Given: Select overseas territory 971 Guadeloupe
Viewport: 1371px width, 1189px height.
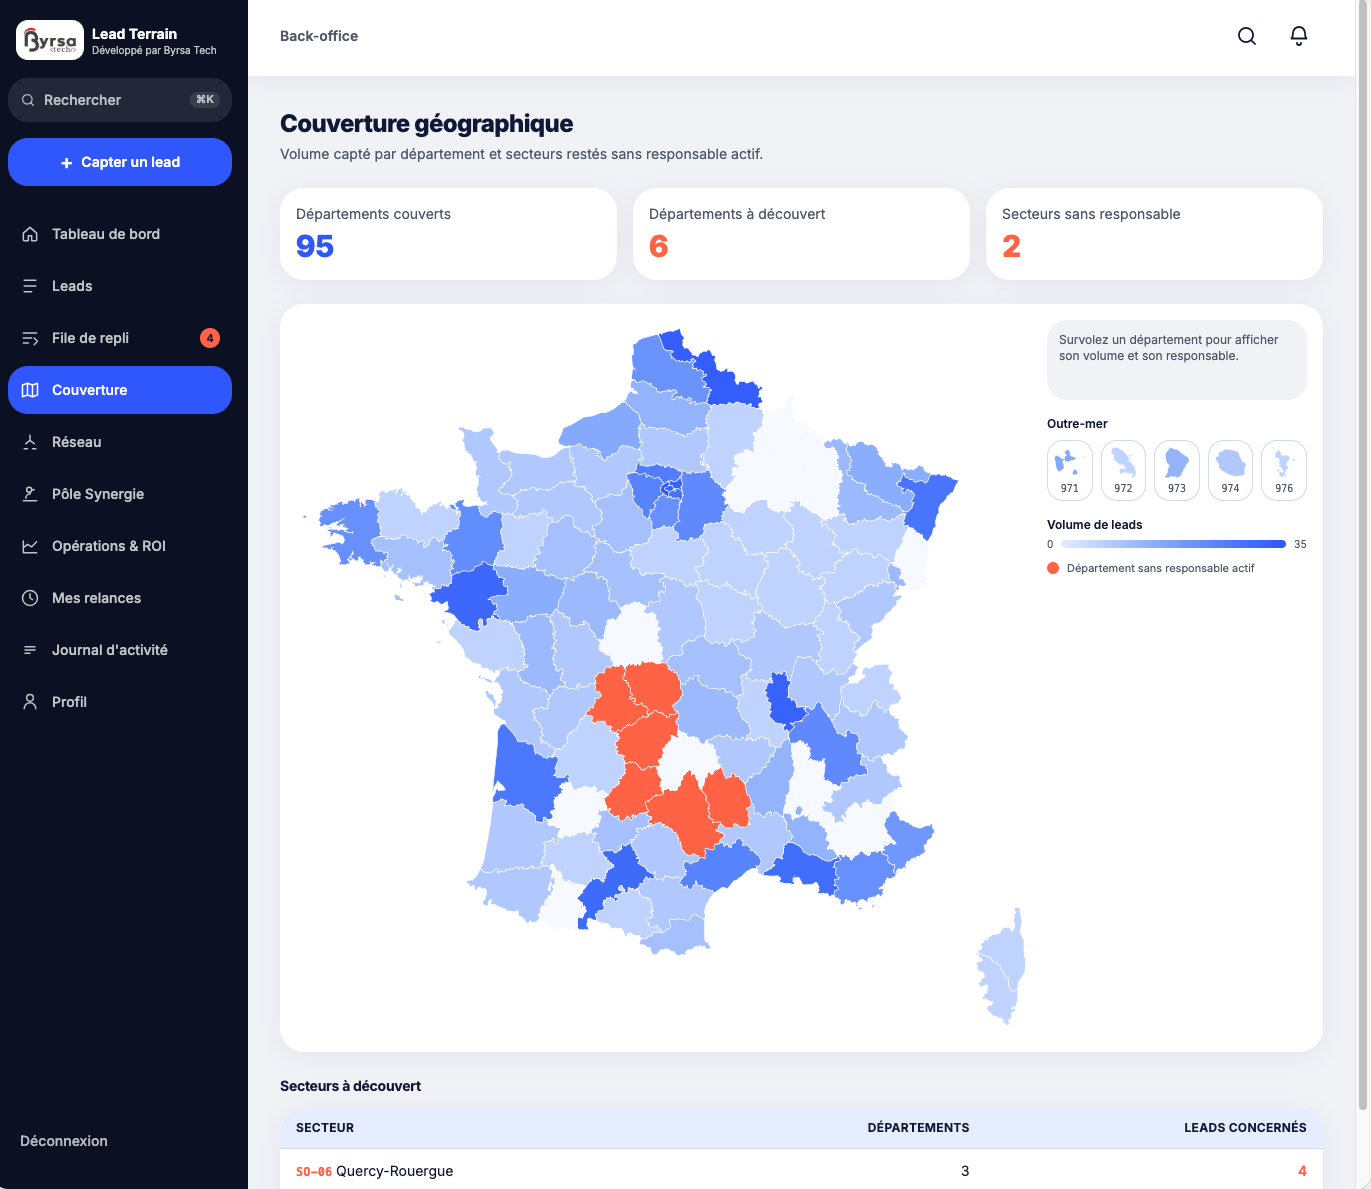Looking at the screenshot, I should click(x=1070, y=470).
